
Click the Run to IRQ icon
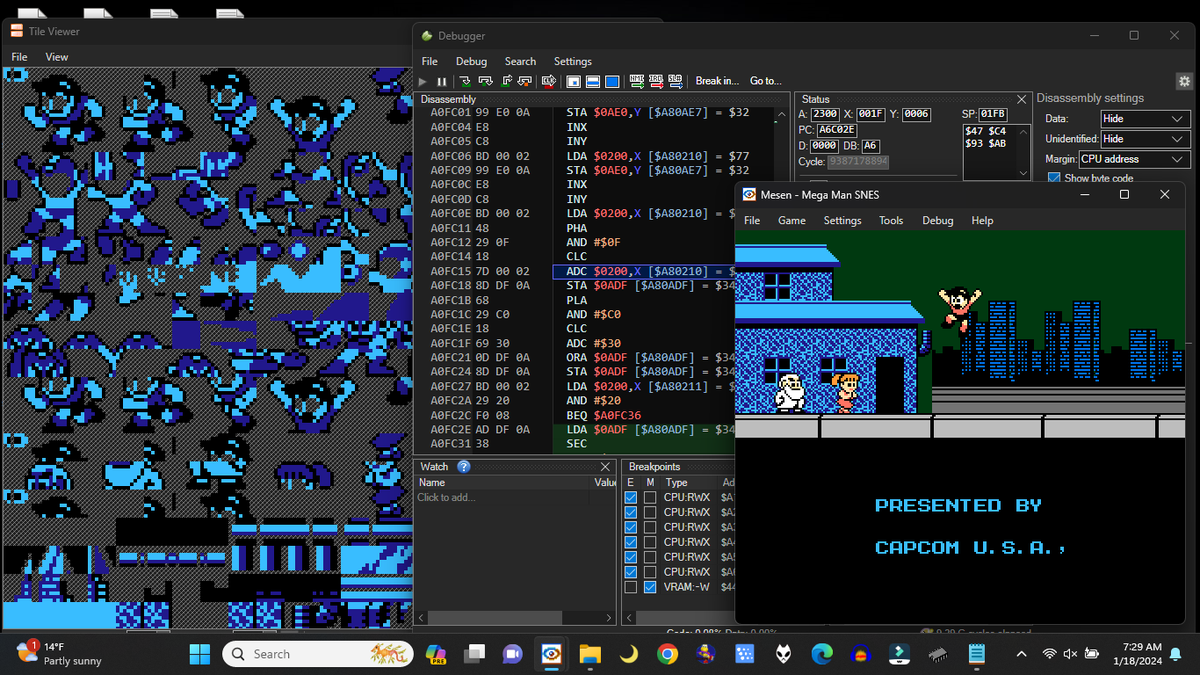(x=657, y=81)
